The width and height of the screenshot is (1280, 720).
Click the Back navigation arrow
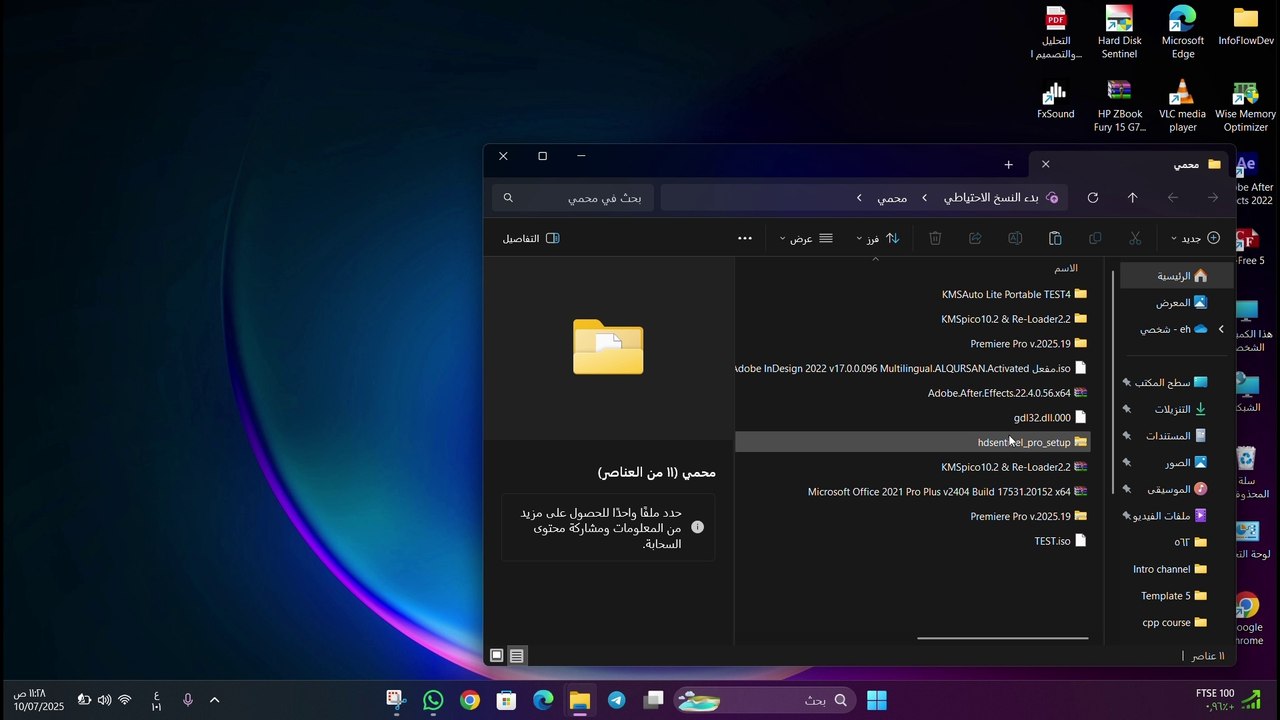[1173, 198]
